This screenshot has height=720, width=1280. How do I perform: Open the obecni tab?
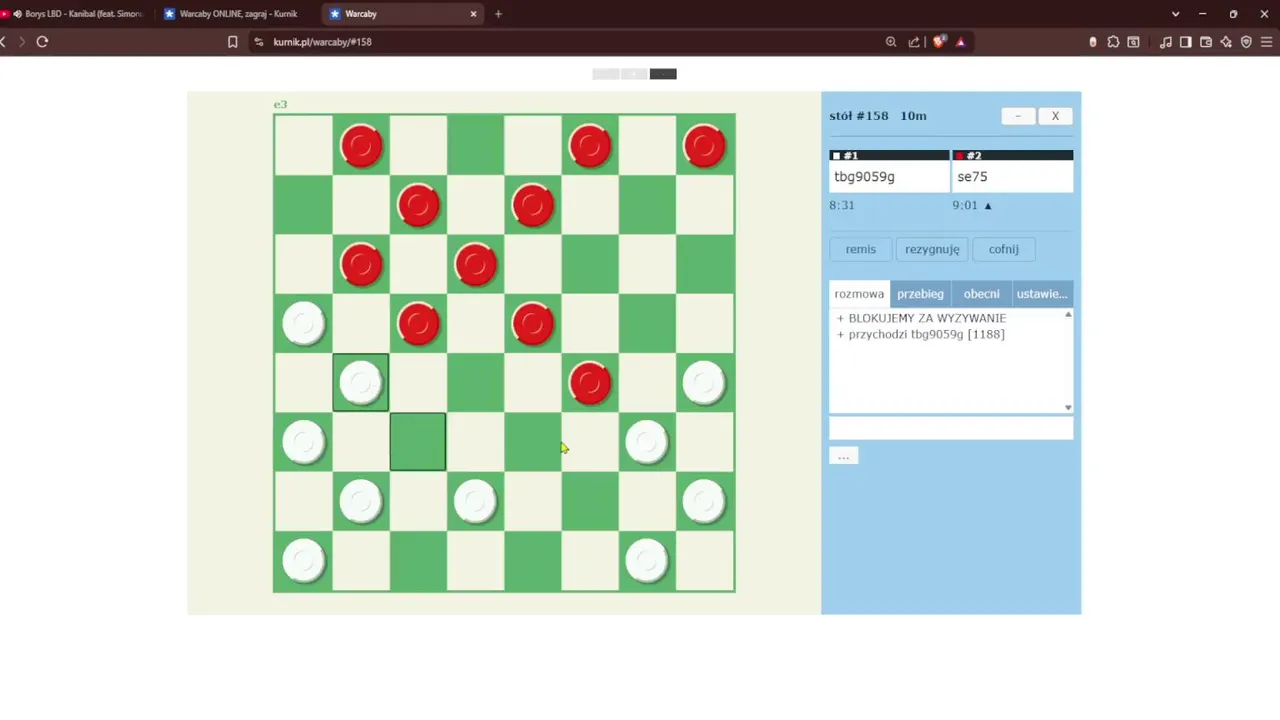981,294
